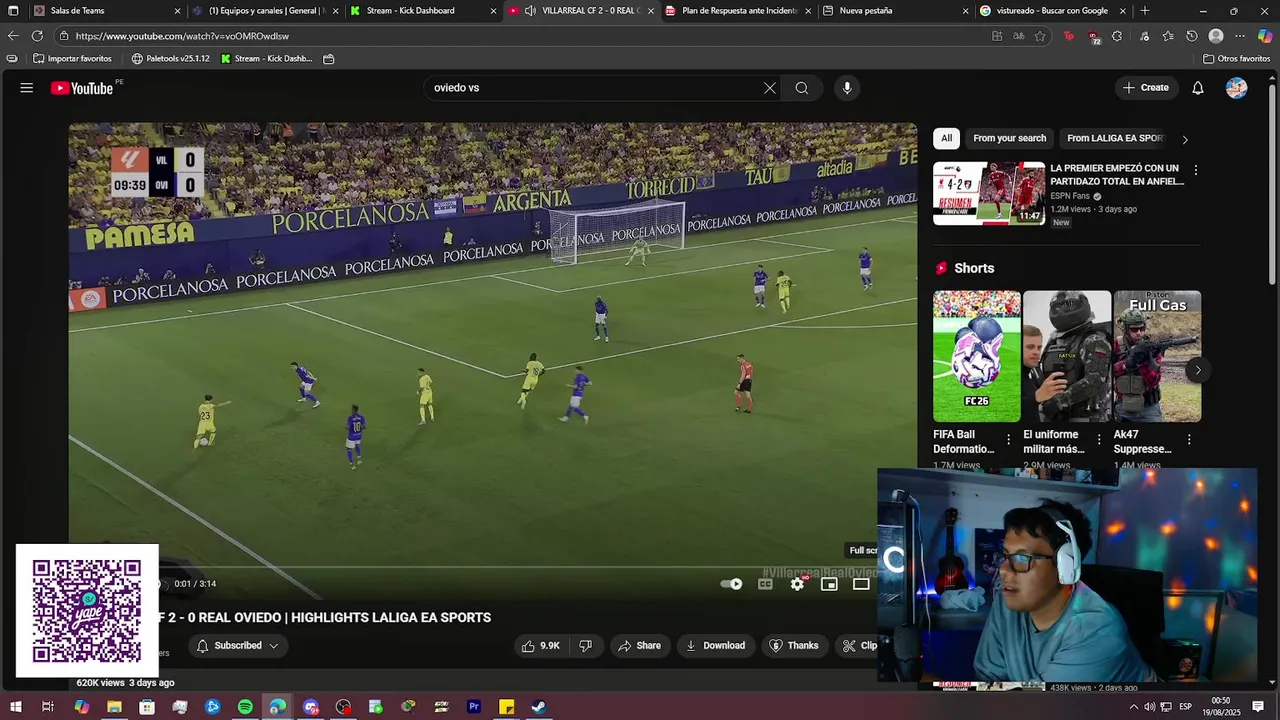Switch to Plan de Respuesta ante Incidentes tab

point(738,11)
